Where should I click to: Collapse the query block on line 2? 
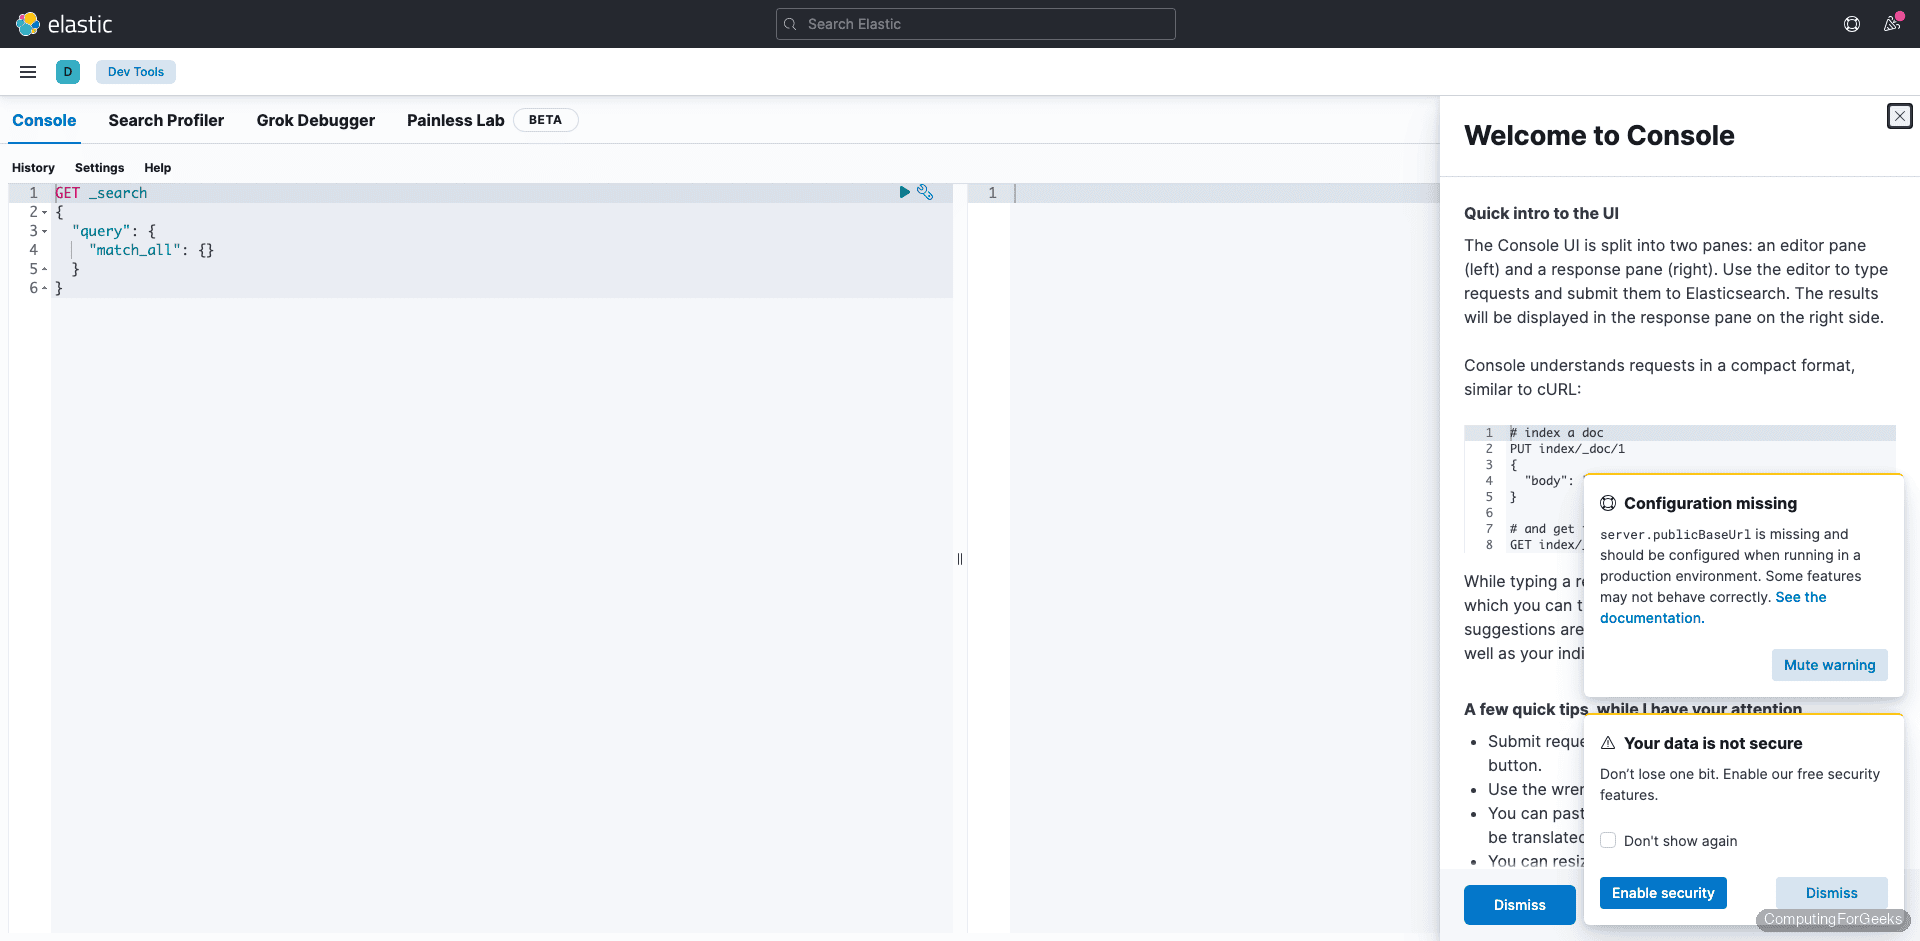[43, 212]
